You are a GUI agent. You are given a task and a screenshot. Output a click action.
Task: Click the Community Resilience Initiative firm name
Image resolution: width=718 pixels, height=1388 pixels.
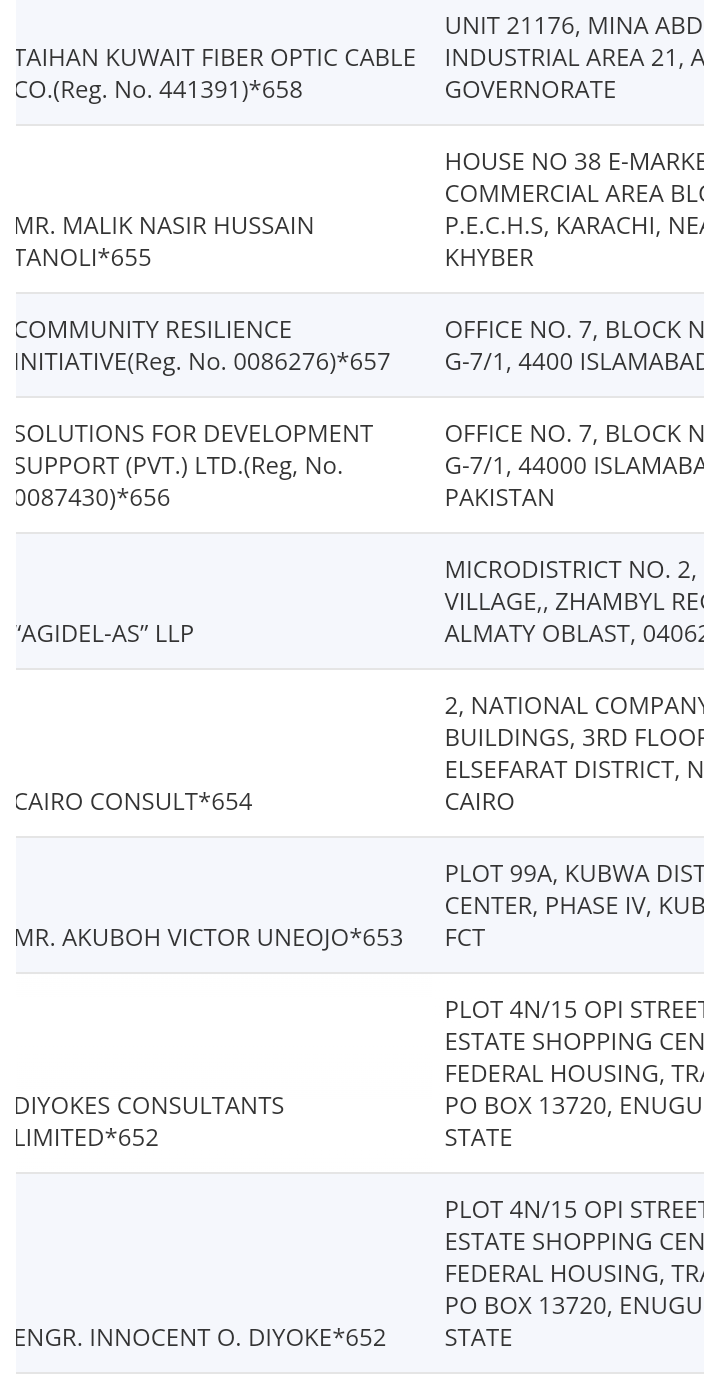click(202, 345)
